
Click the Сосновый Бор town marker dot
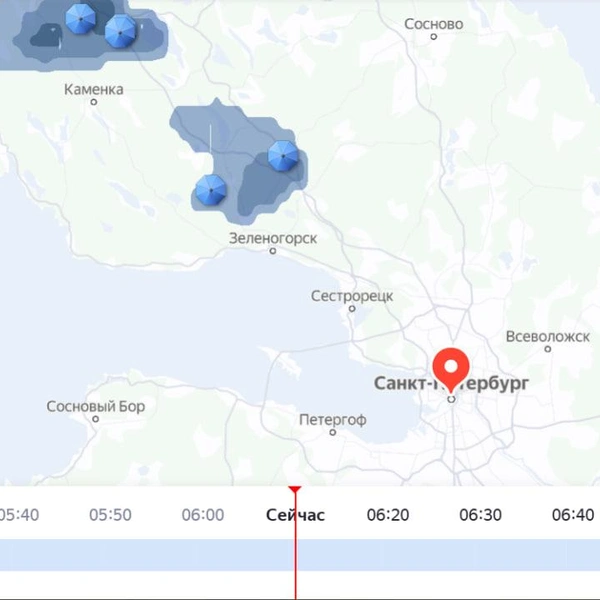coord(96,419)
